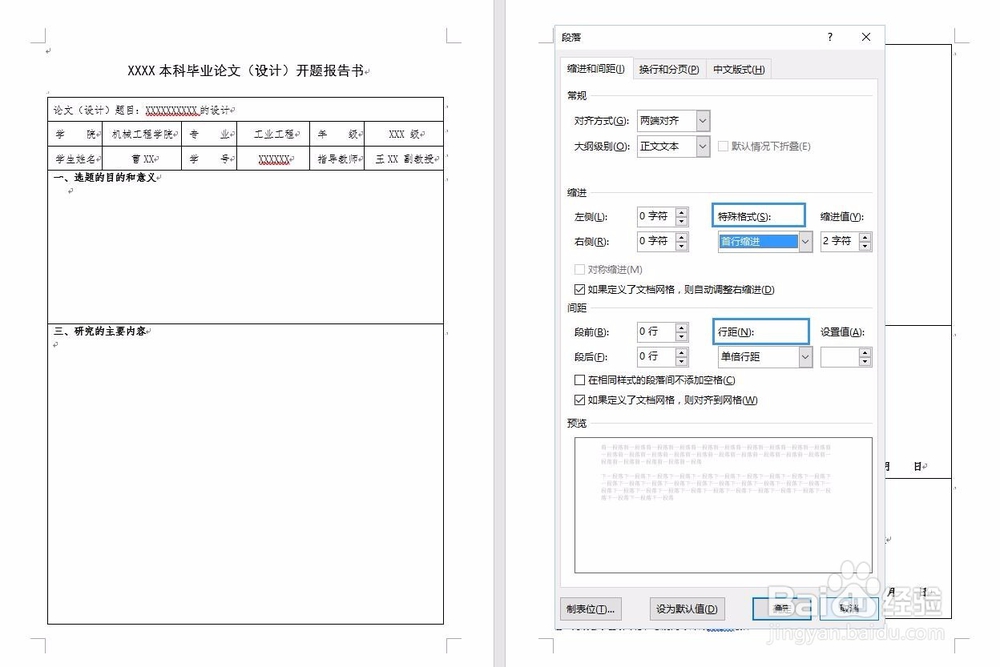Click the 左侧 indent input field
The image size is (1000, 667).
pyautogui.click(x=656, y=217)
